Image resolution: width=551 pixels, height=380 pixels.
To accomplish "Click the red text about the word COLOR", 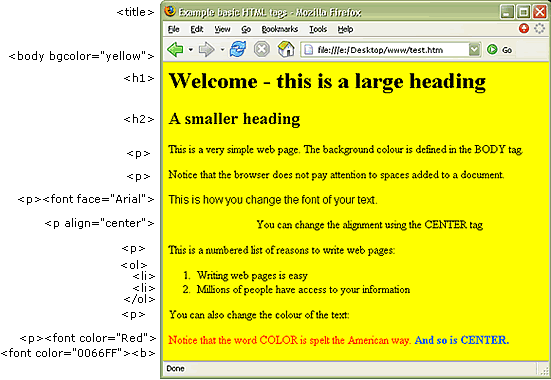I will (x=290, y=340).
